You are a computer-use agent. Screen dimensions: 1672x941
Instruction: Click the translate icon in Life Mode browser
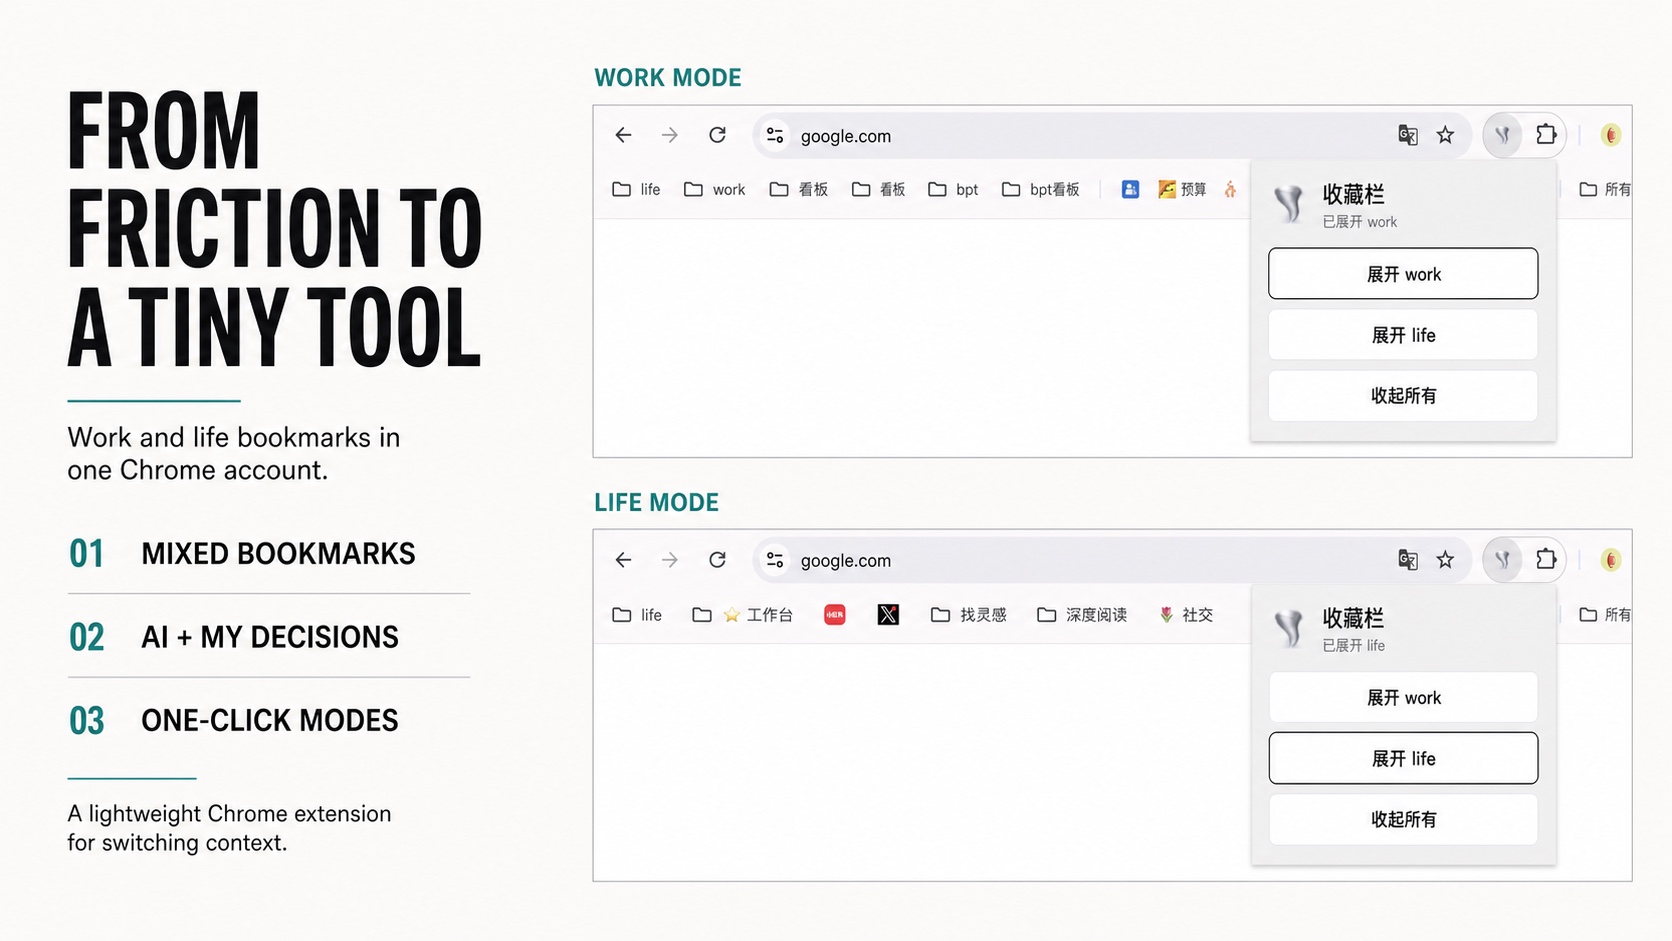[1408, 560]
